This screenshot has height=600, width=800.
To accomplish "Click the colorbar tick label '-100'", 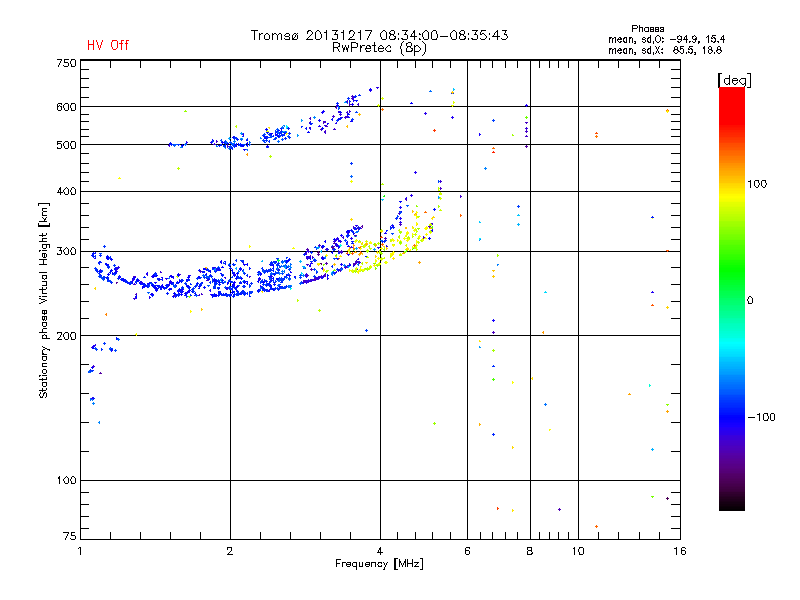I will (x=762, y=417).
